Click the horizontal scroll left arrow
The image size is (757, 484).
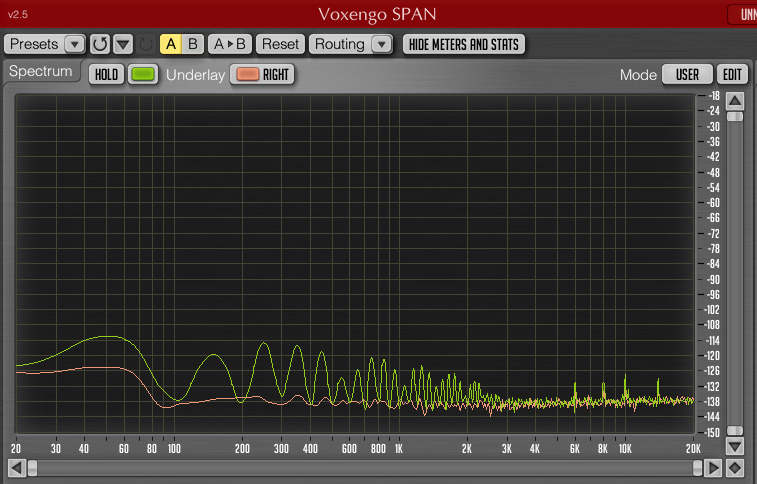(16, 467)
